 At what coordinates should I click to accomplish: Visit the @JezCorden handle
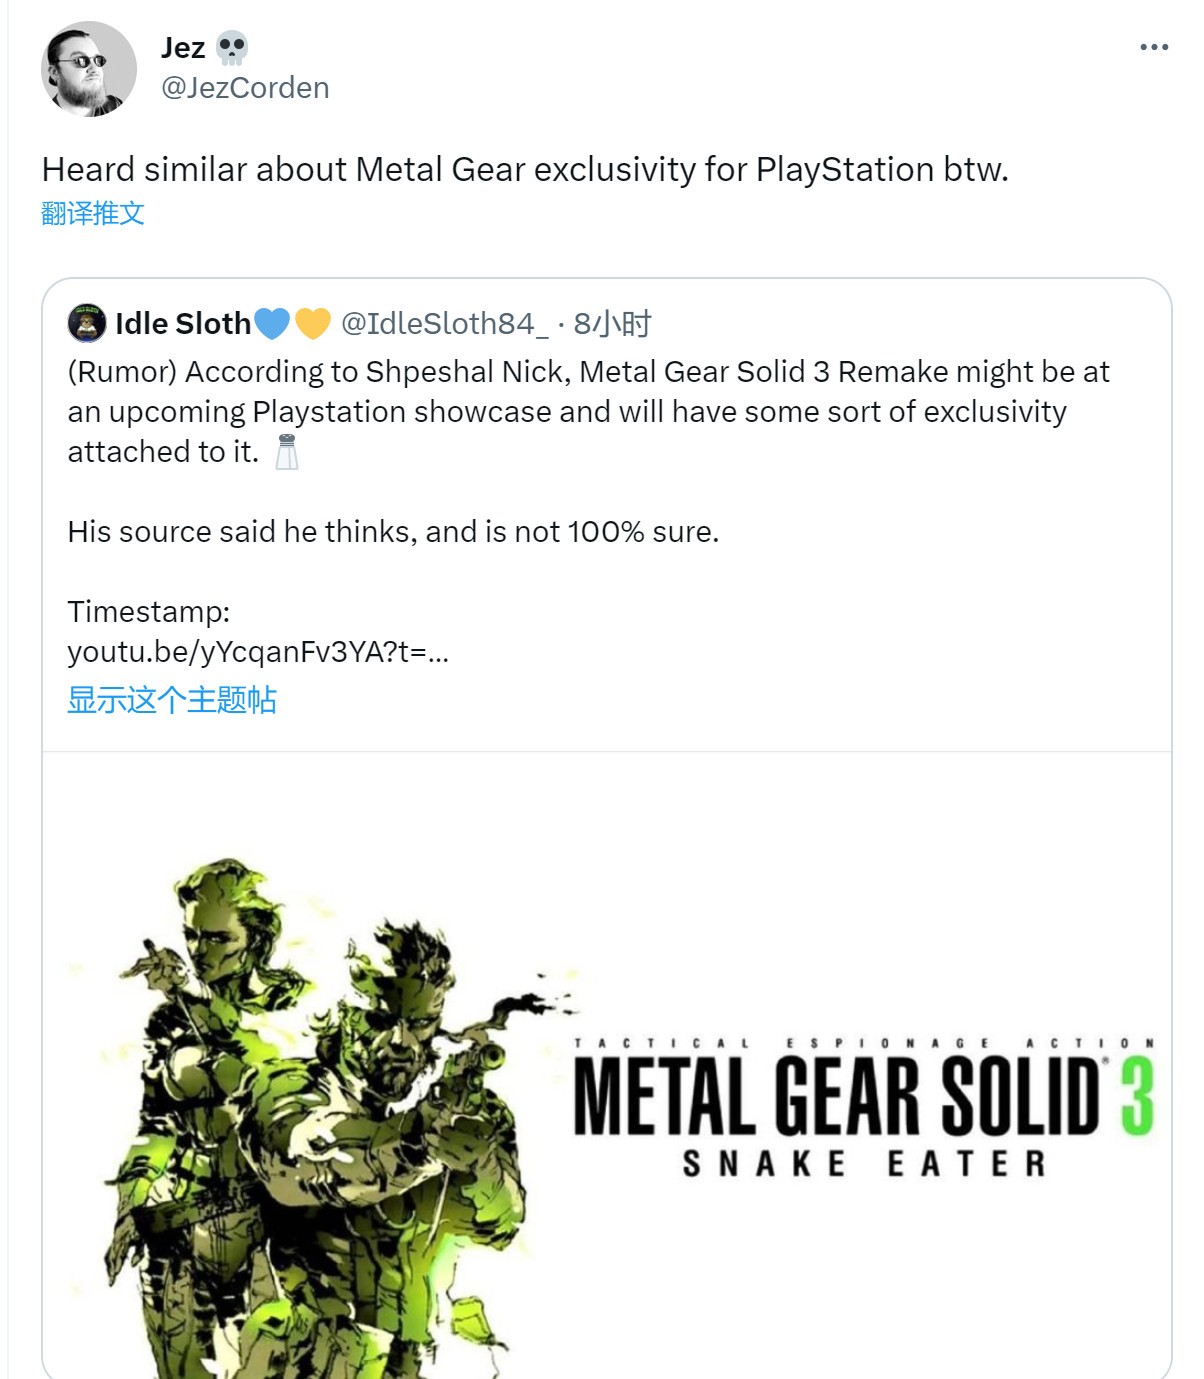(x=245, y=88)
